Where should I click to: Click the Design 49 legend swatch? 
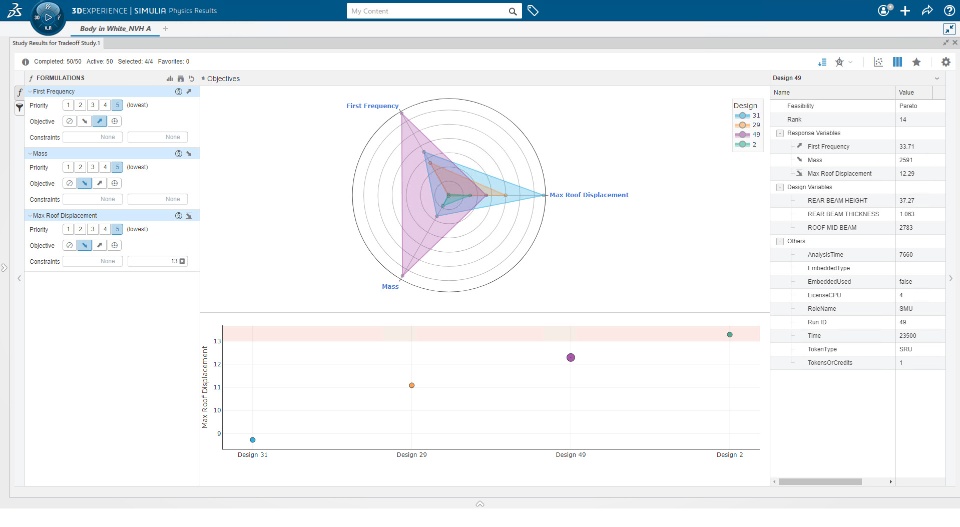742,135
